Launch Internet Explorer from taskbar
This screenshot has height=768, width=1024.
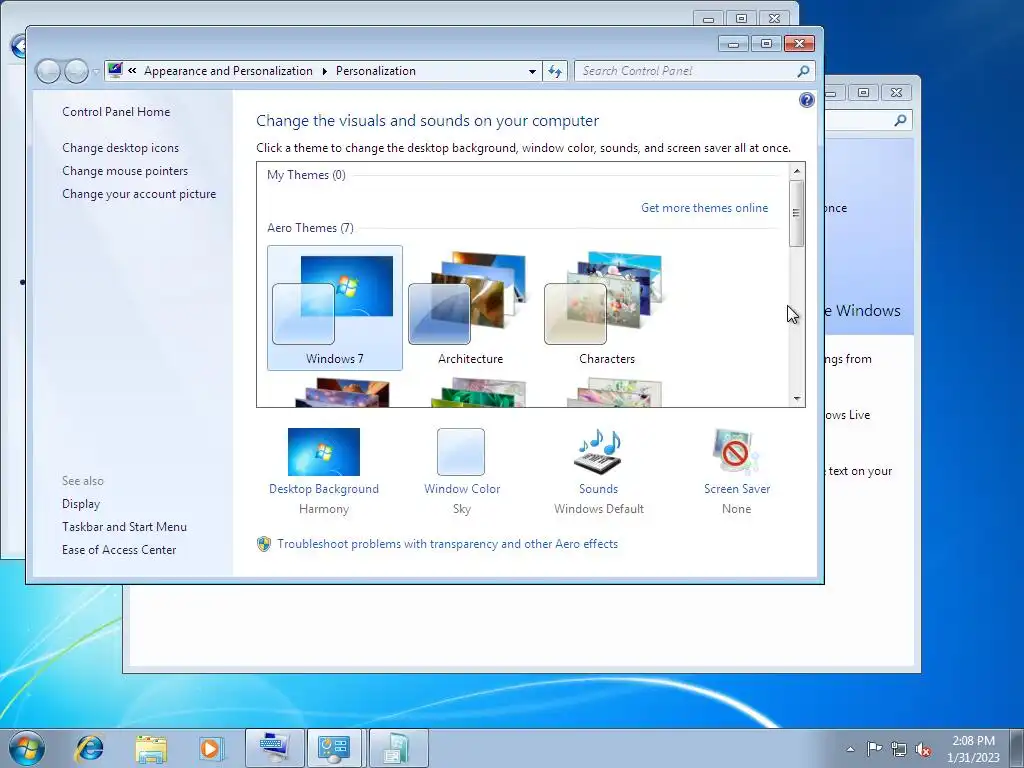tap(89, 748)
